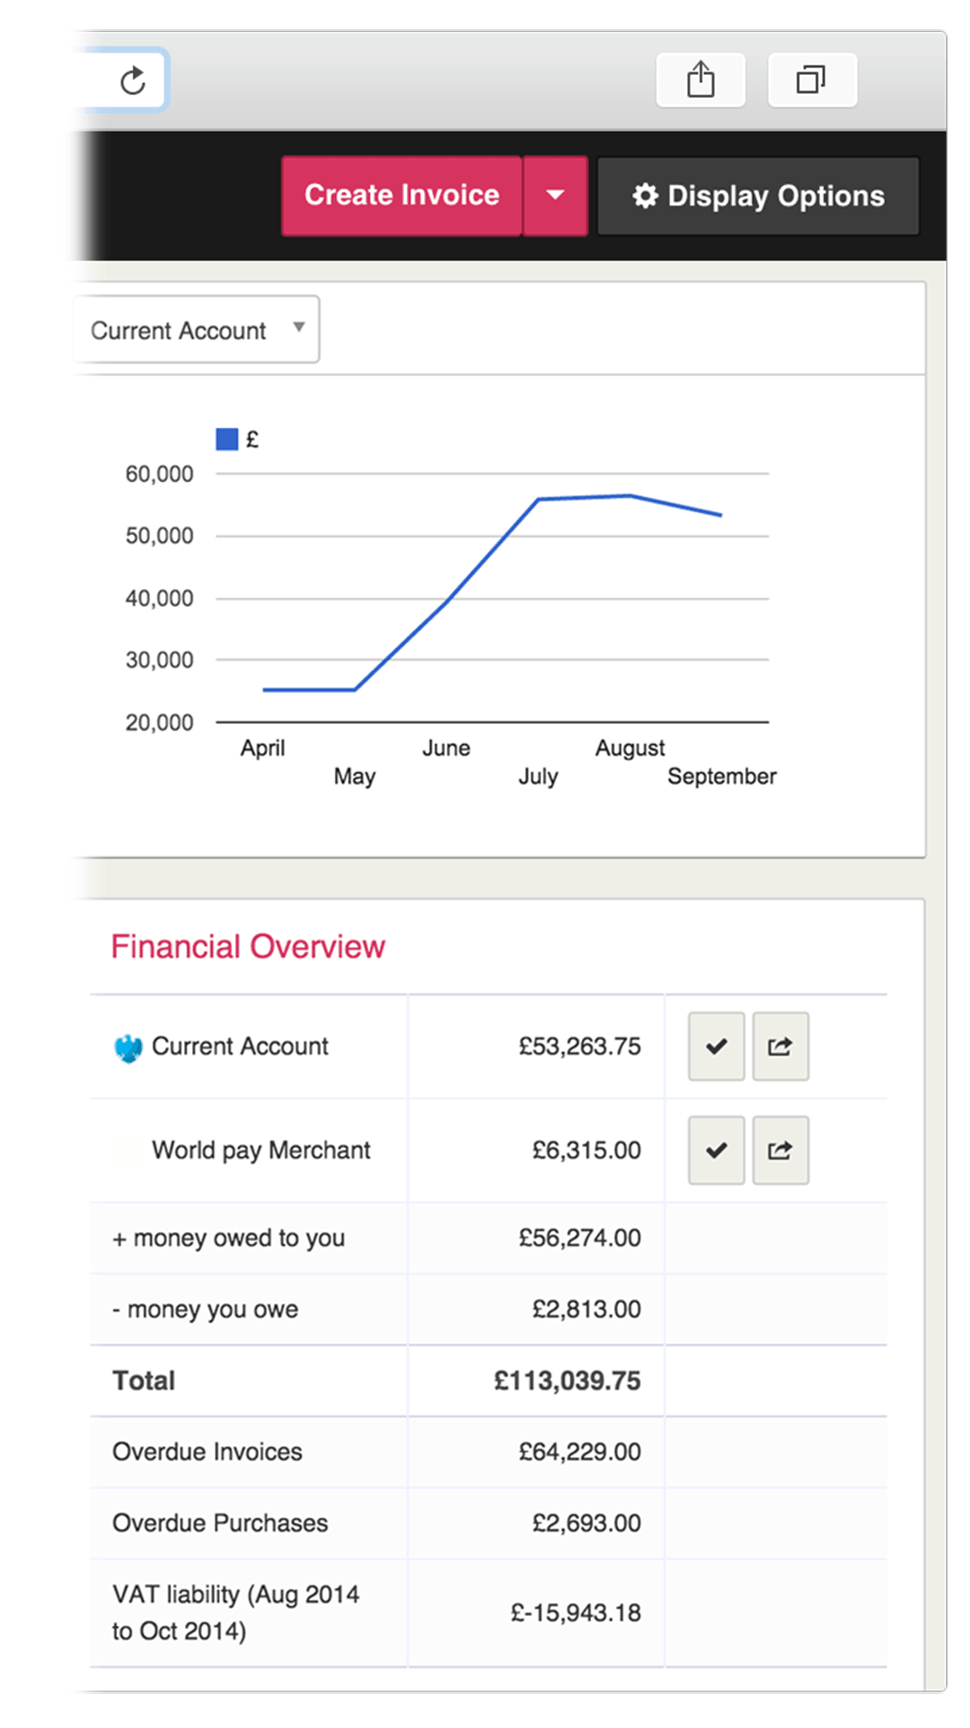The width and height of the screenshot is (970, 1728).
Task: Click the gear icon in Display Options
Action: click(x=646, y=196)
